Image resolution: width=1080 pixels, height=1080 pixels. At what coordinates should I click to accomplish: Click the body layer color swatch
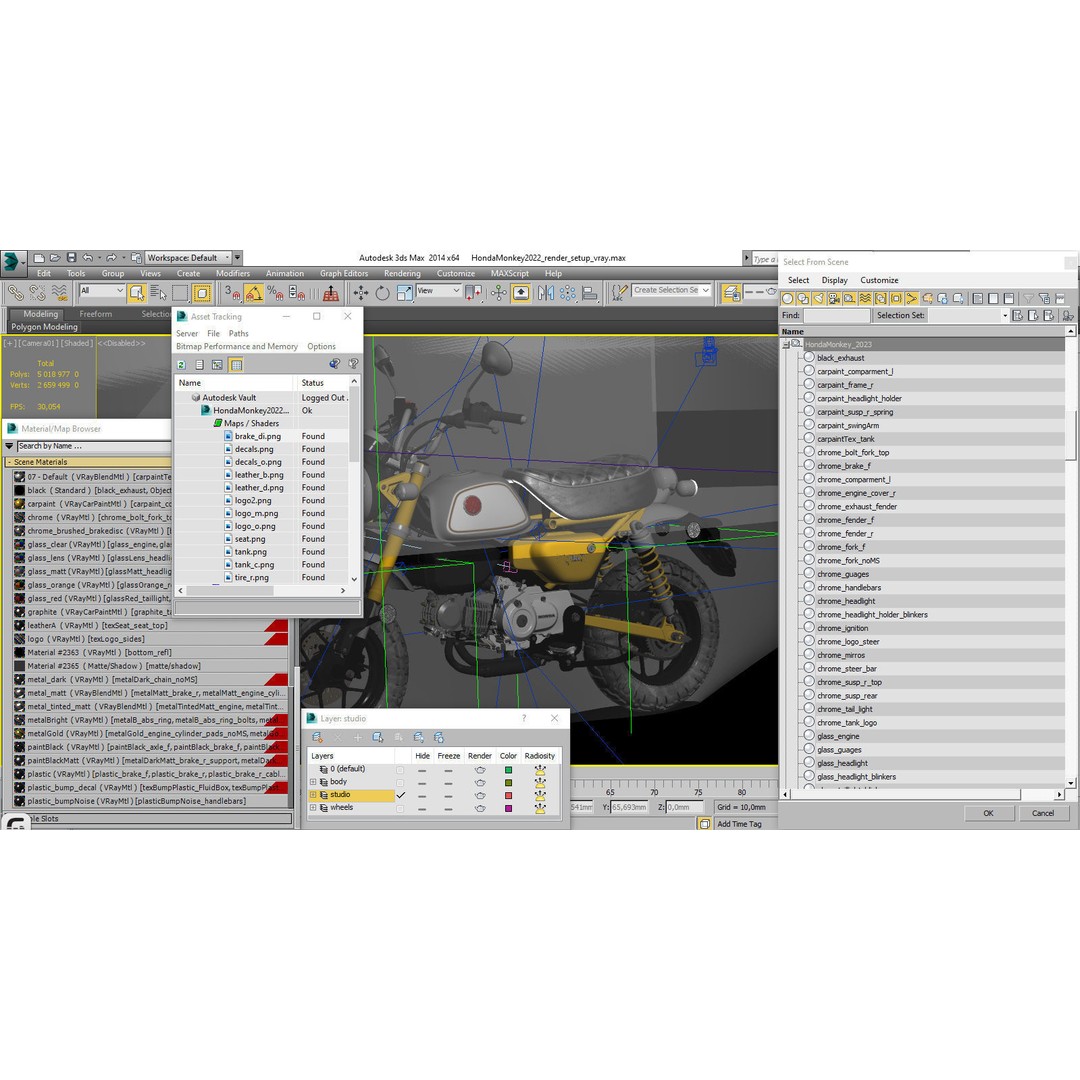508,782
